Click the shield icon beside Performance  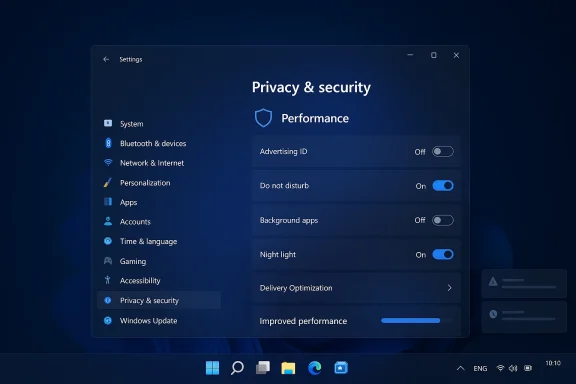263,118
